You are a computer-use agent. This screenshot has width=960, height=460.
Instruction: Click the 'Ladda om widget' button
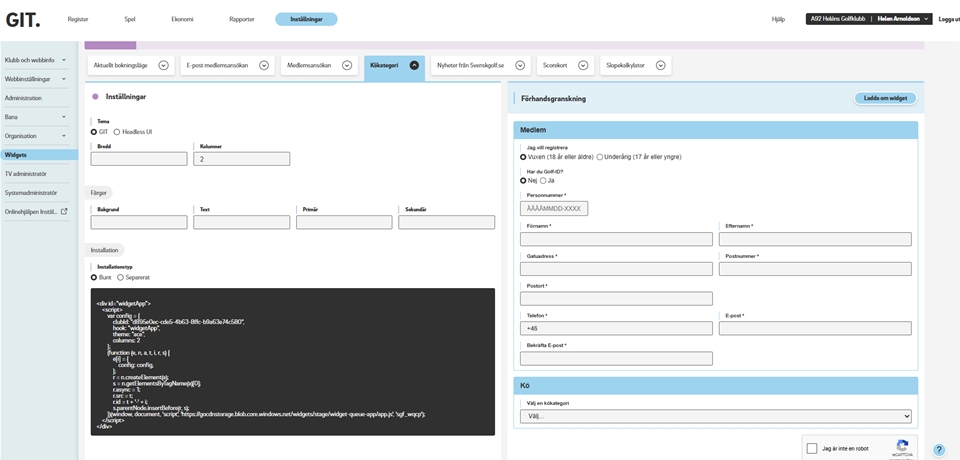click(x=885, y=98)
